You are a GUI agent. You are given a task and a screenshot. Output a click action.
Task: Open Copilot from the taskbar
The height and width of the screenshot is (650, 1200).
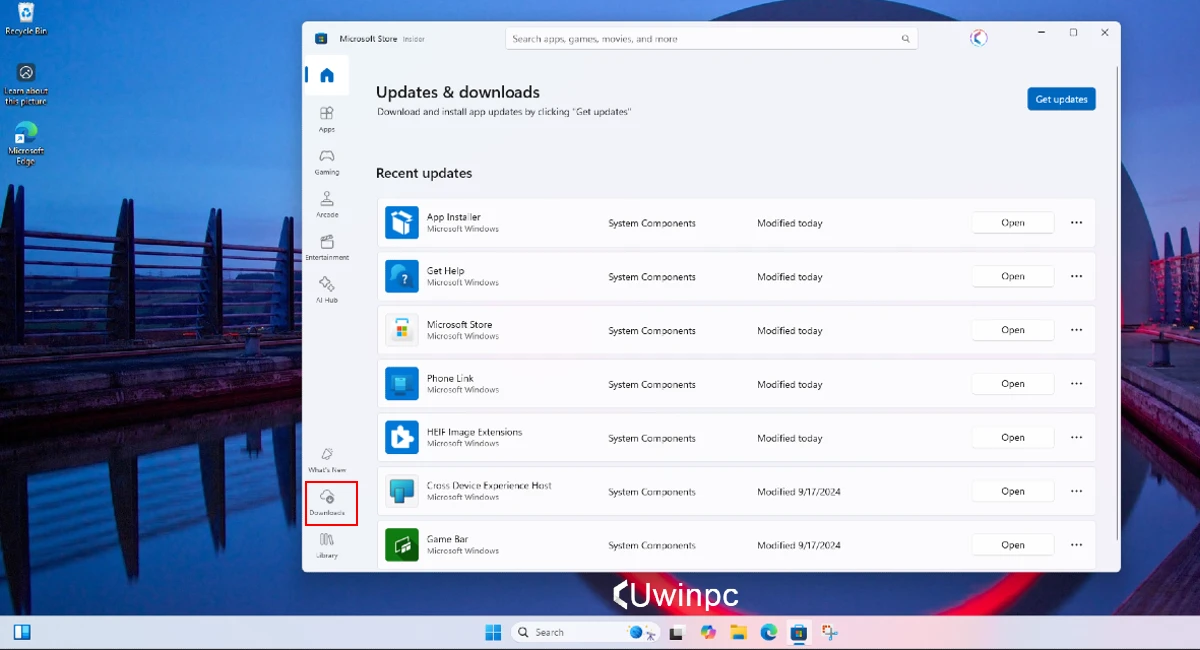click(x=708, y=632)
